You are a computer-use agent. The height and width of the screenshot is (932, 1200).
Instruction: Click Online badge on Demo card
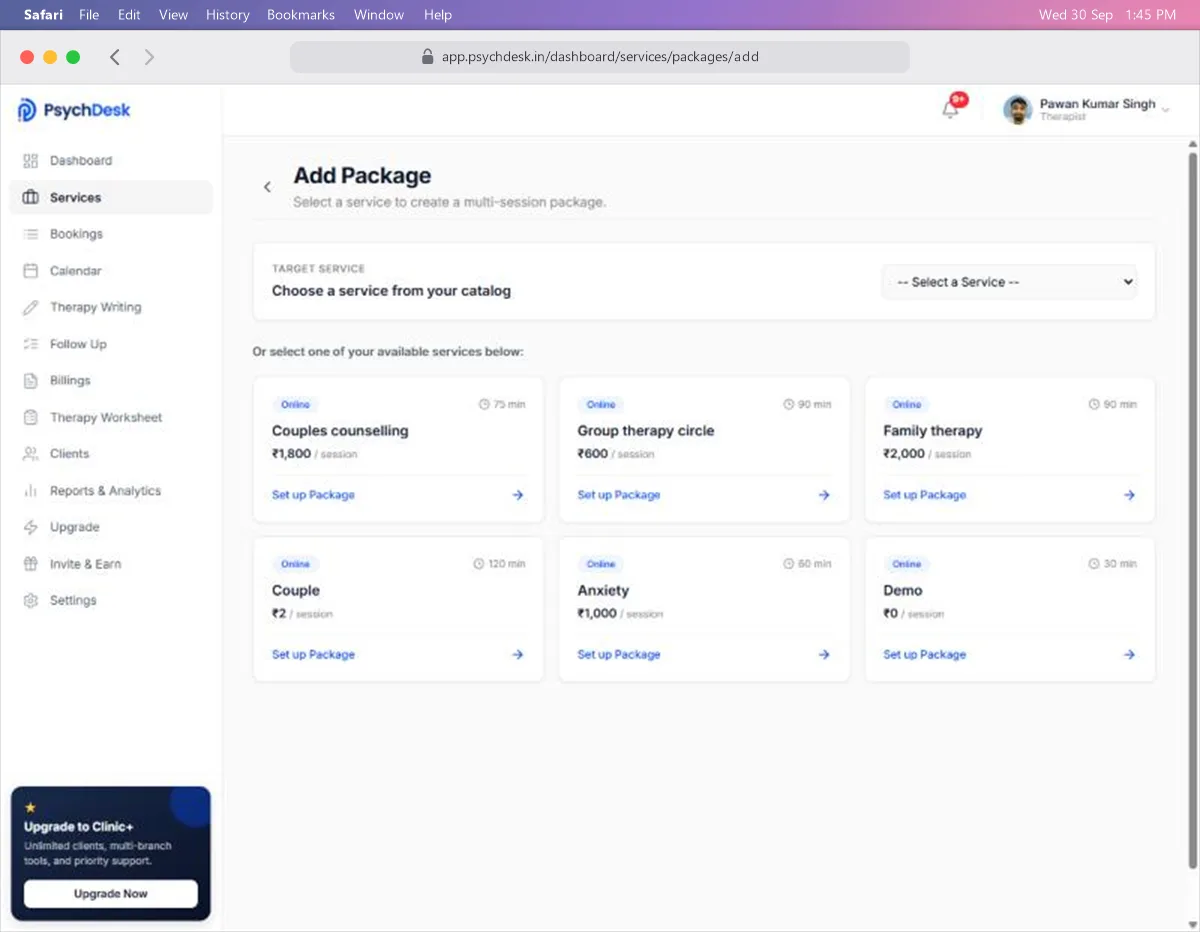coord(907,564)
